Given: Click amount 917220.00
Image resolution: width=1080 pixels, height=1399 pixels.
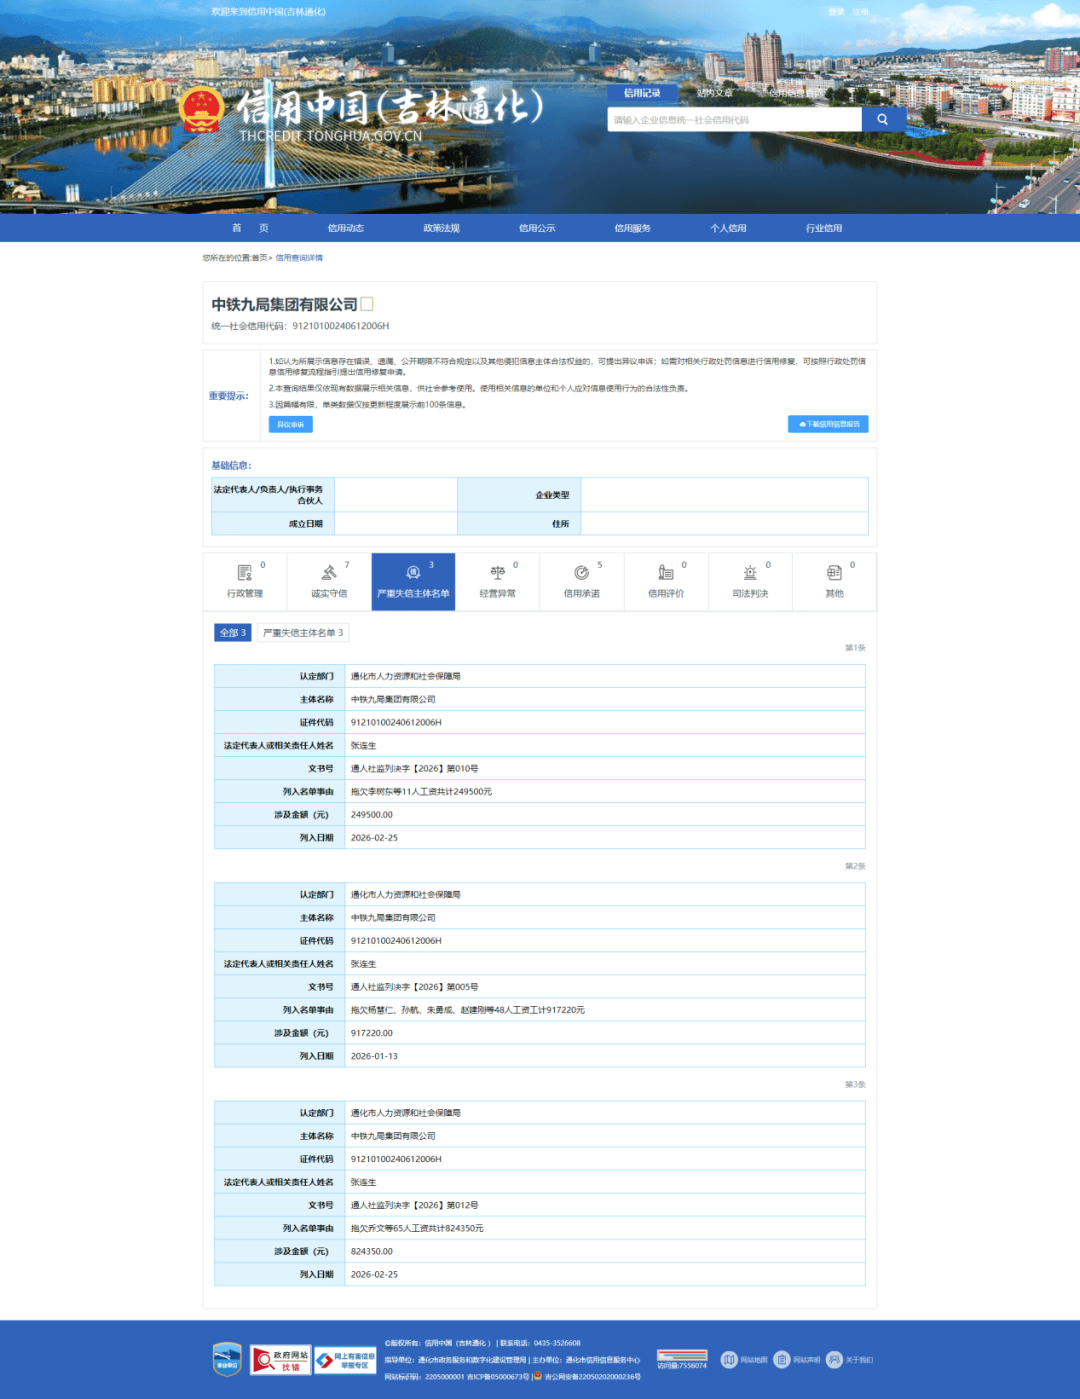Looking at the screenshot, I should tap(372, 1033).
